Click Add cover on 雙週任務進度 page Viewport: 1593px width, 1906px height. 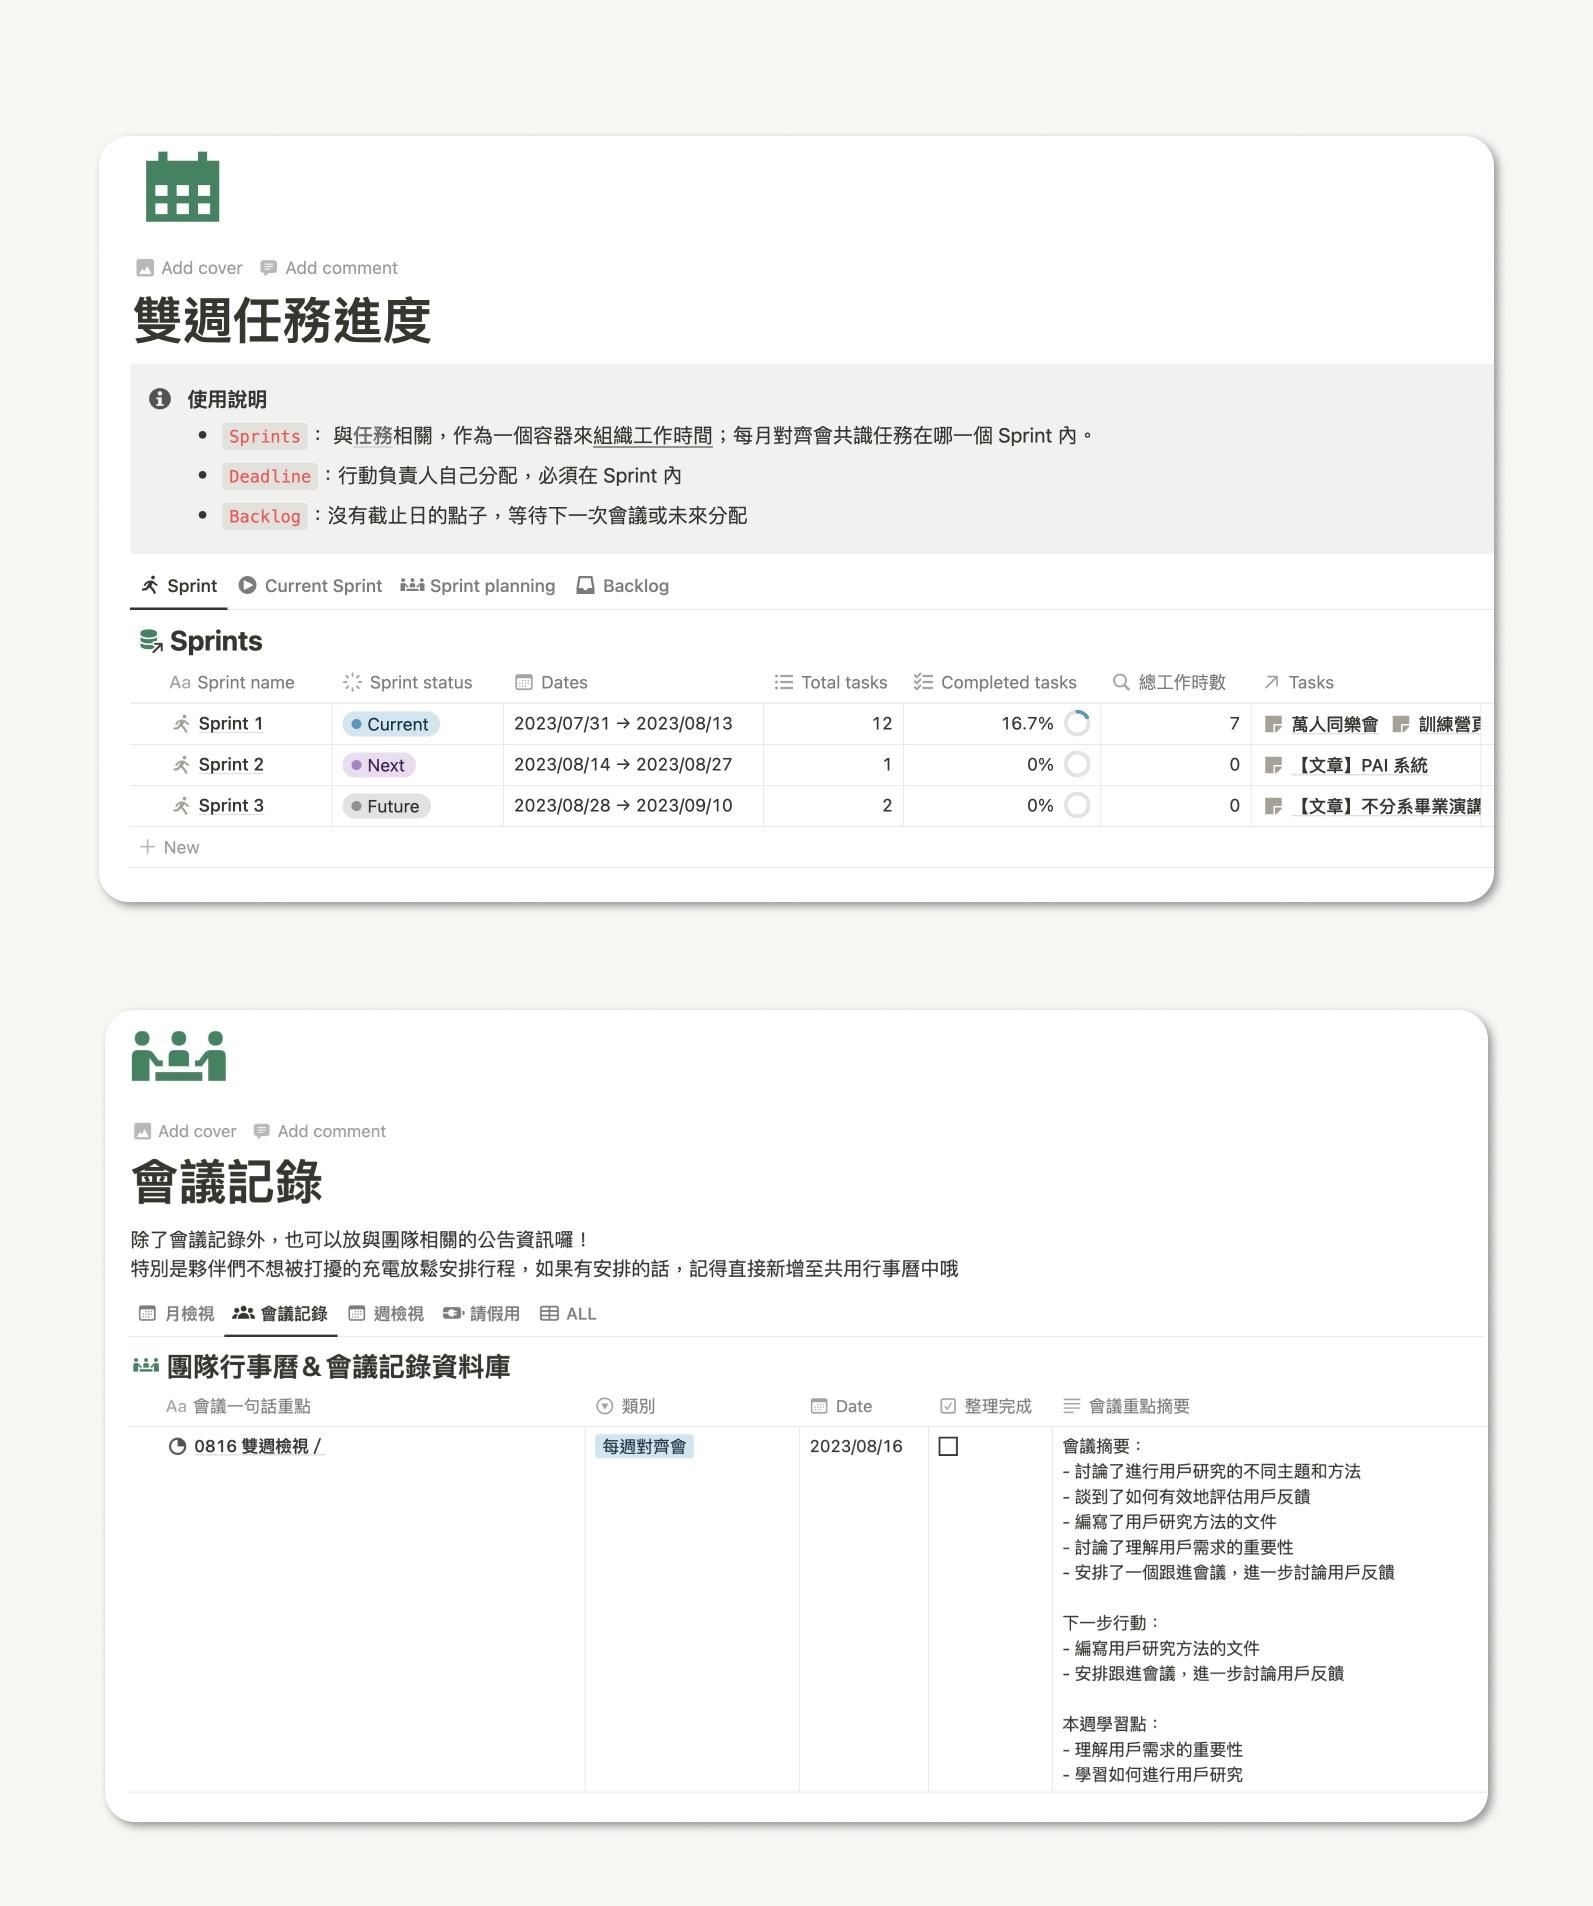pos(190,268)
